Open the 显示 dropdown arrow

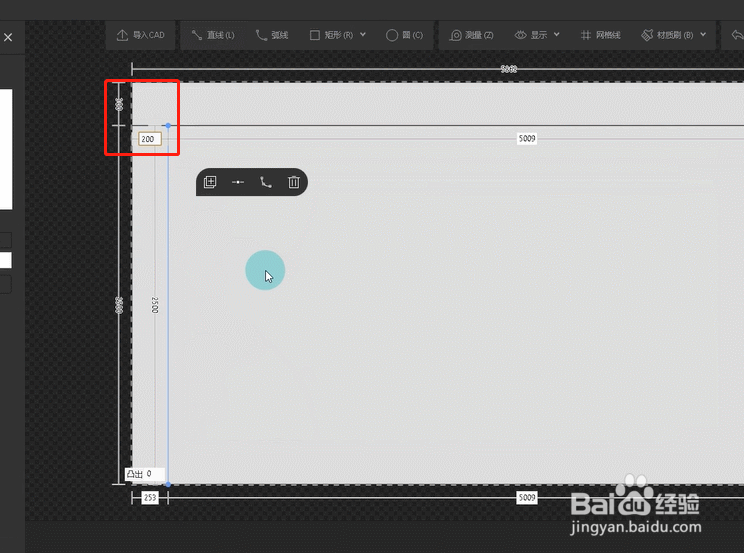[x=557, y=35]
